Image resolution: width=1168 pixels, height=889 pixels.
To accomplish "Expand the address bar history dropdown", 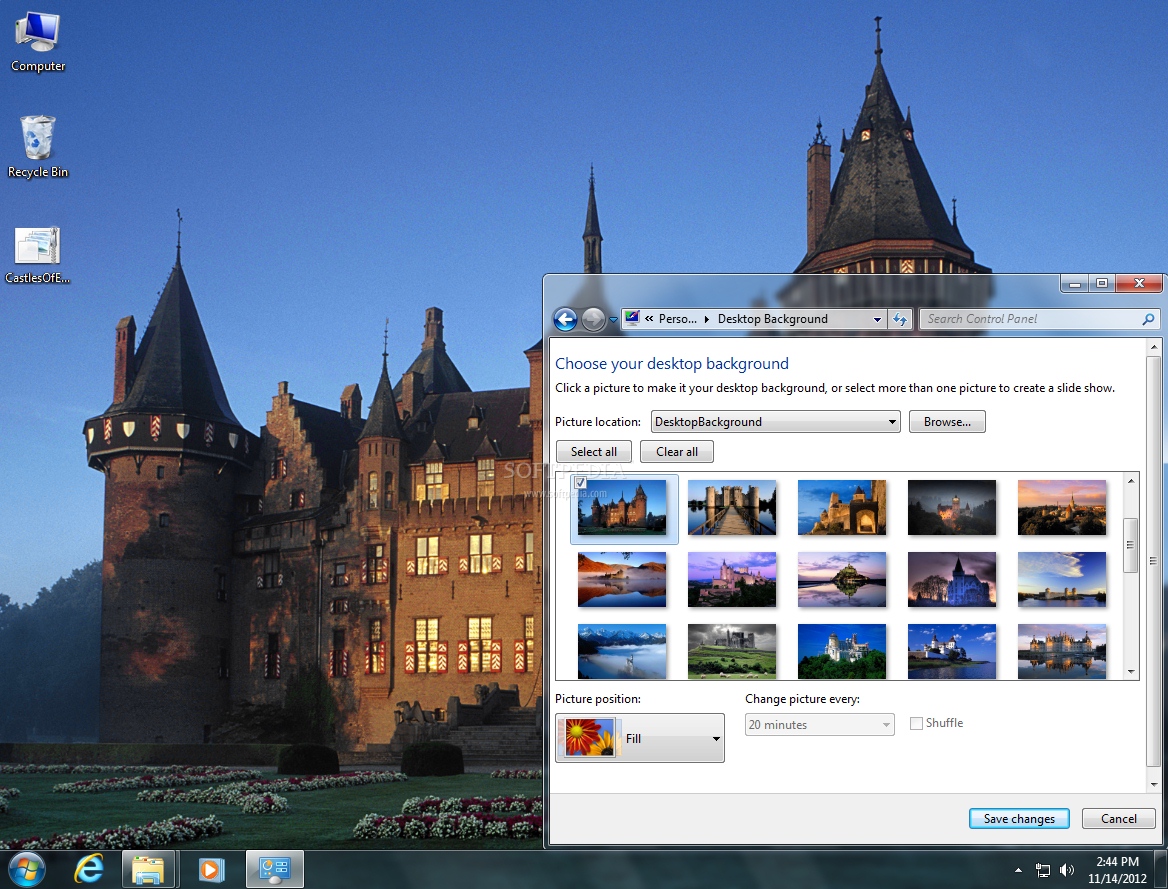I will point(877,319).
